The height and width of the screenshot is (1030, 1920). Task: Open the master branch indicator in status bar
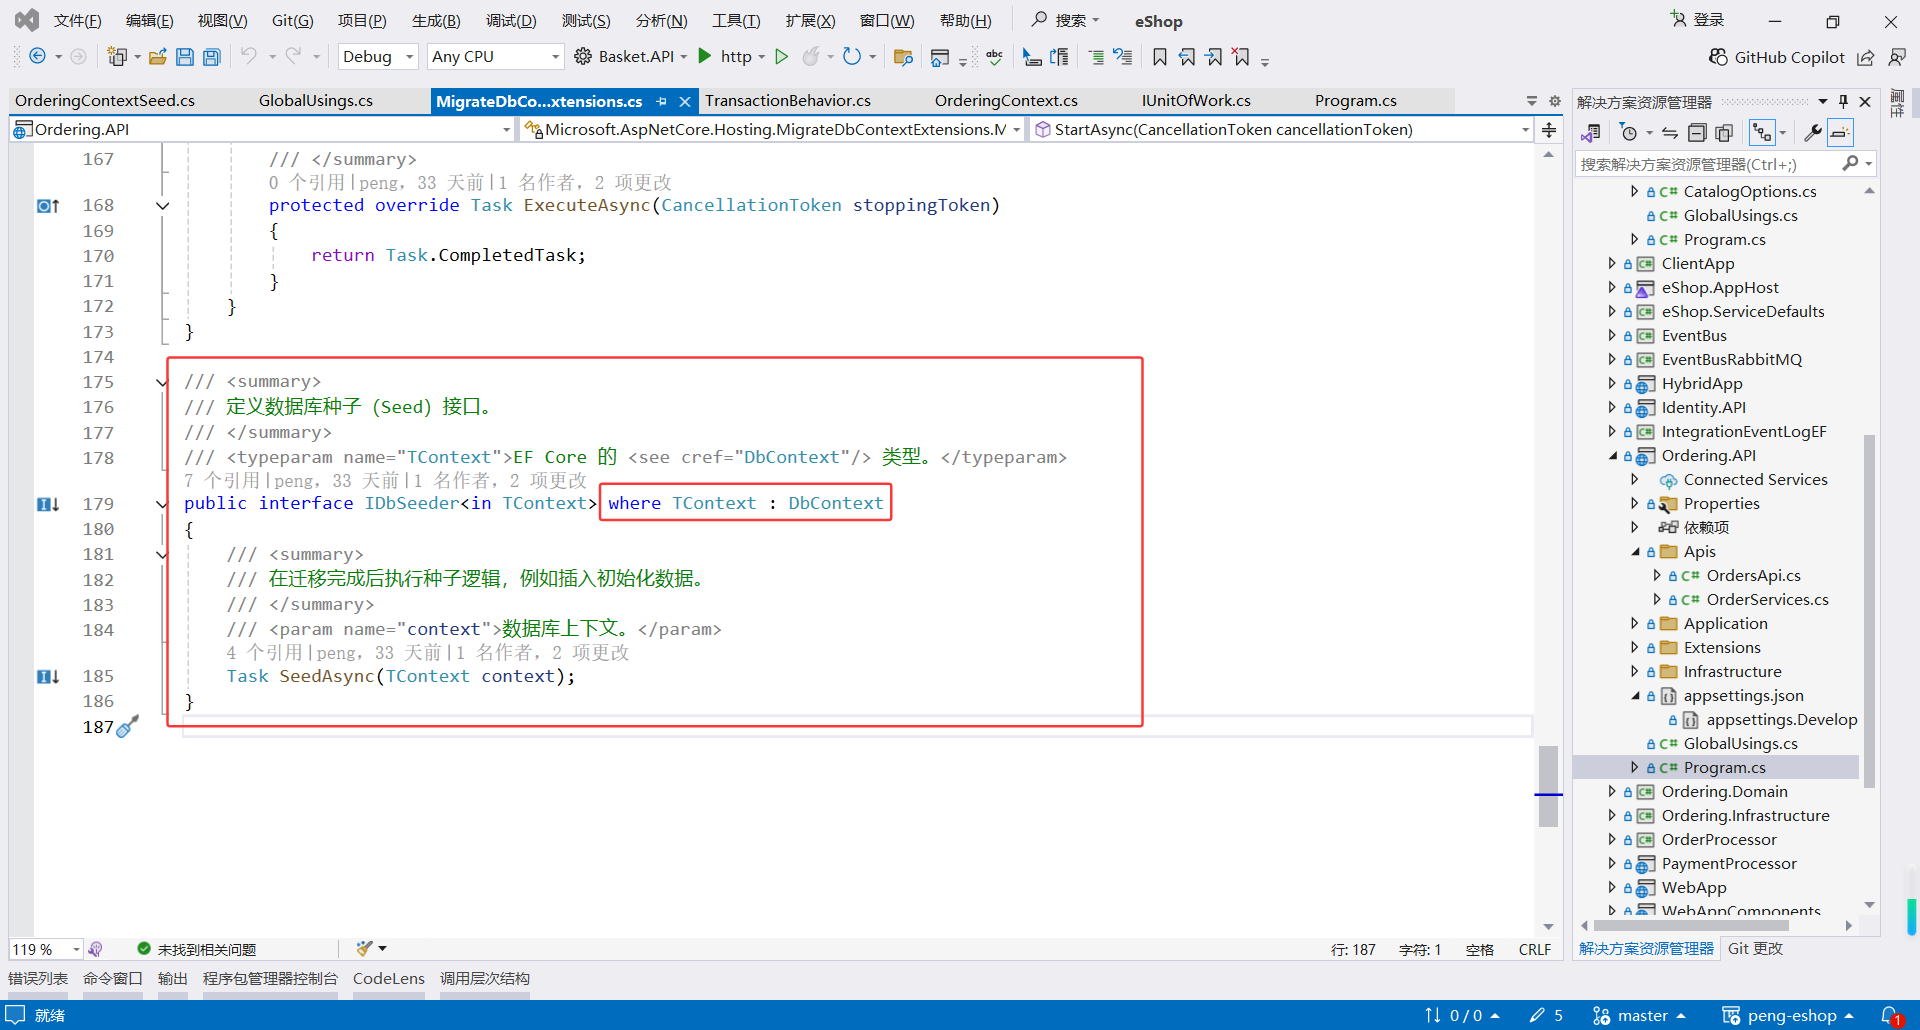pos(1638,1015)
